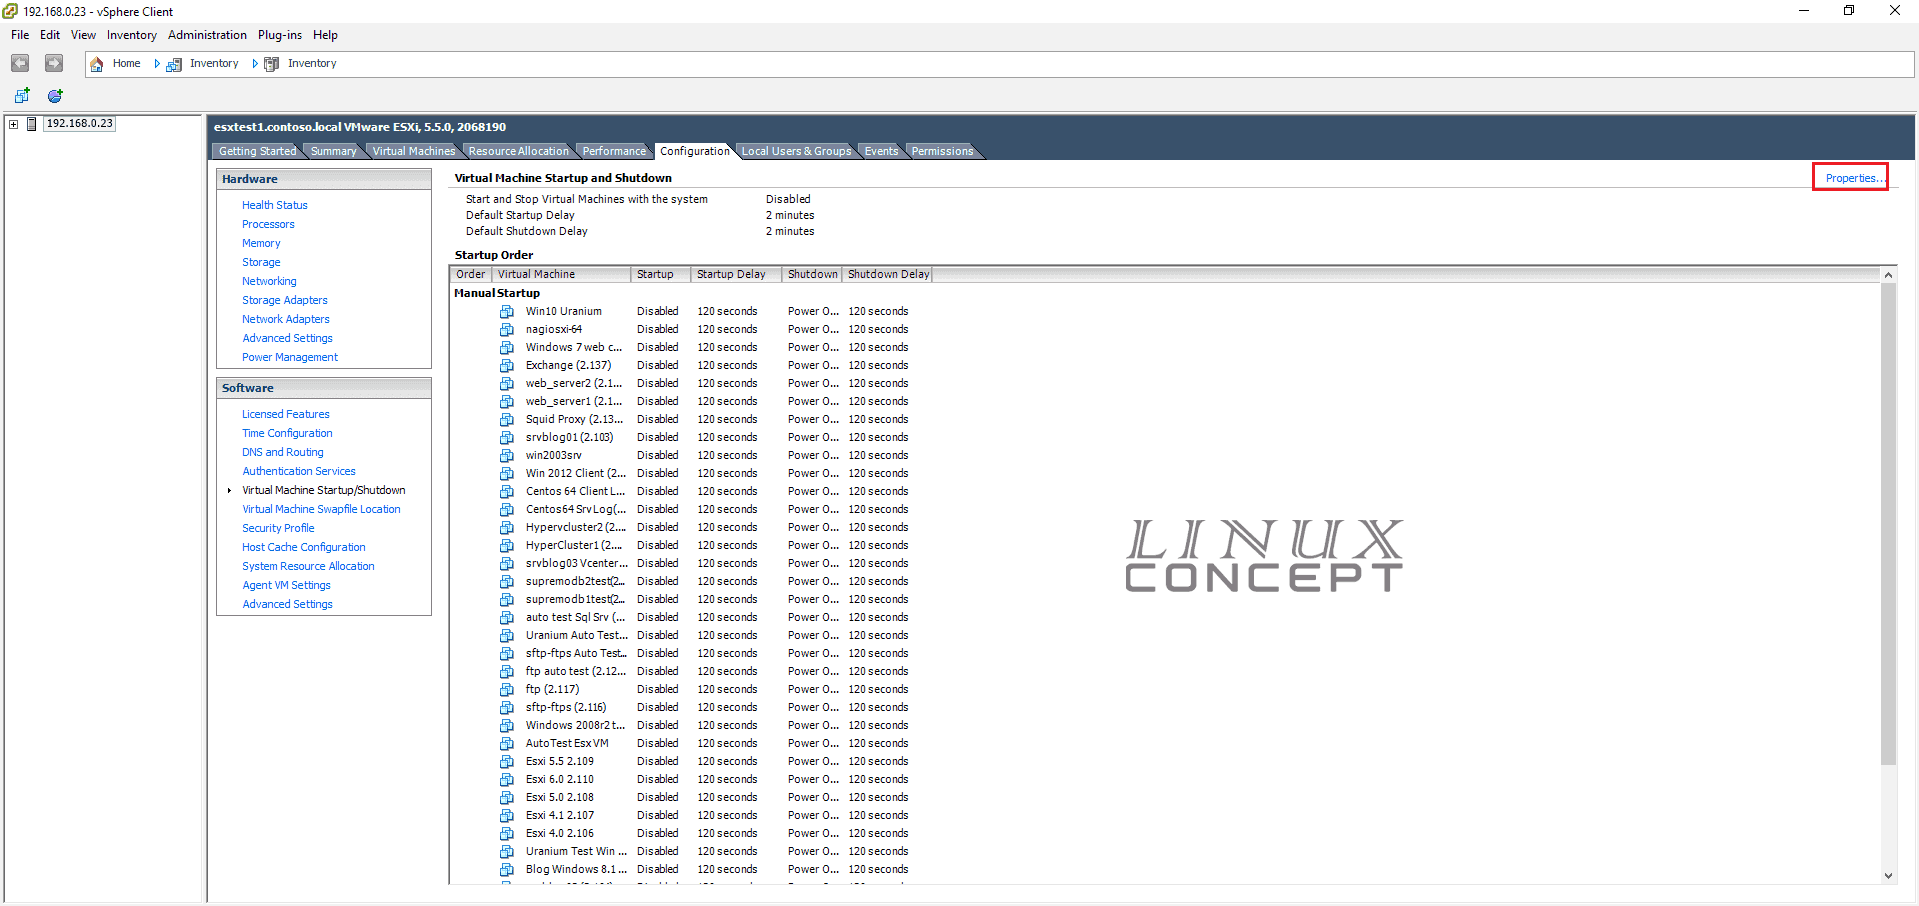Open dropdown arrow after first Inventory breadcrumb
This screenshot has width=1919, height=906.
[x=255, y=64]
